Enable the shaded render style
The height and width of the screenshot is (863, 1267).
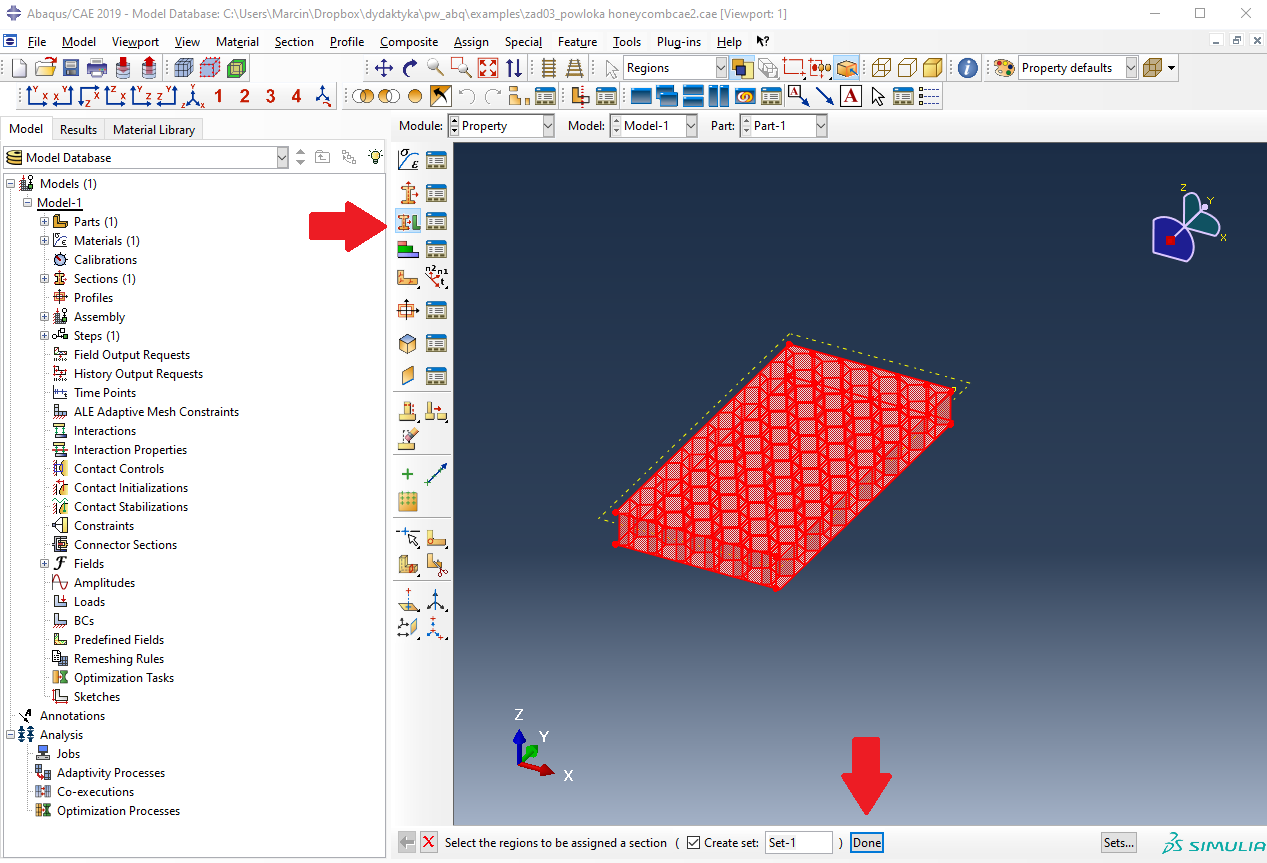(932, 68)
